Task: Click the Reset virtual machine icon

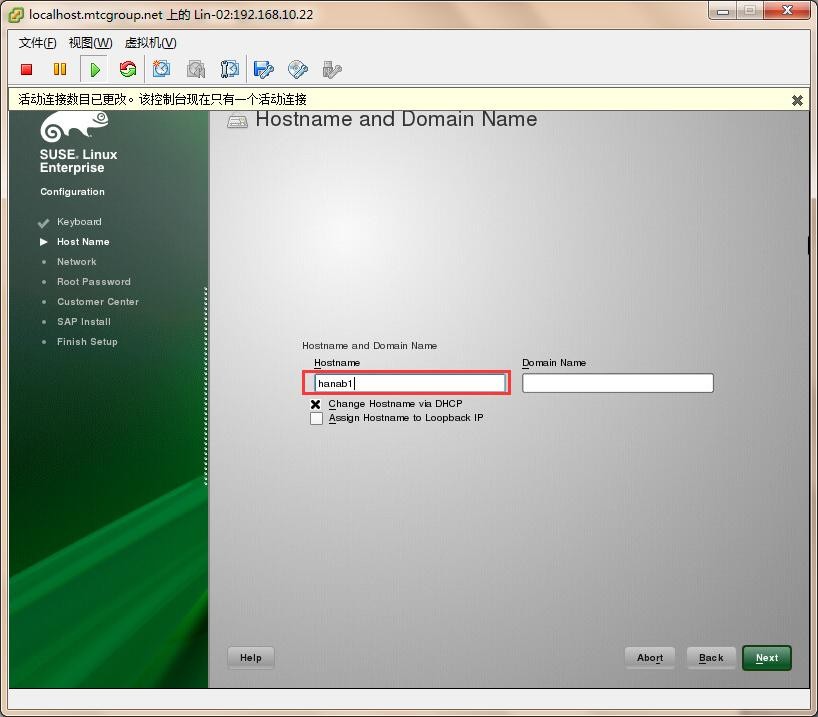Action: pos(128,69)
